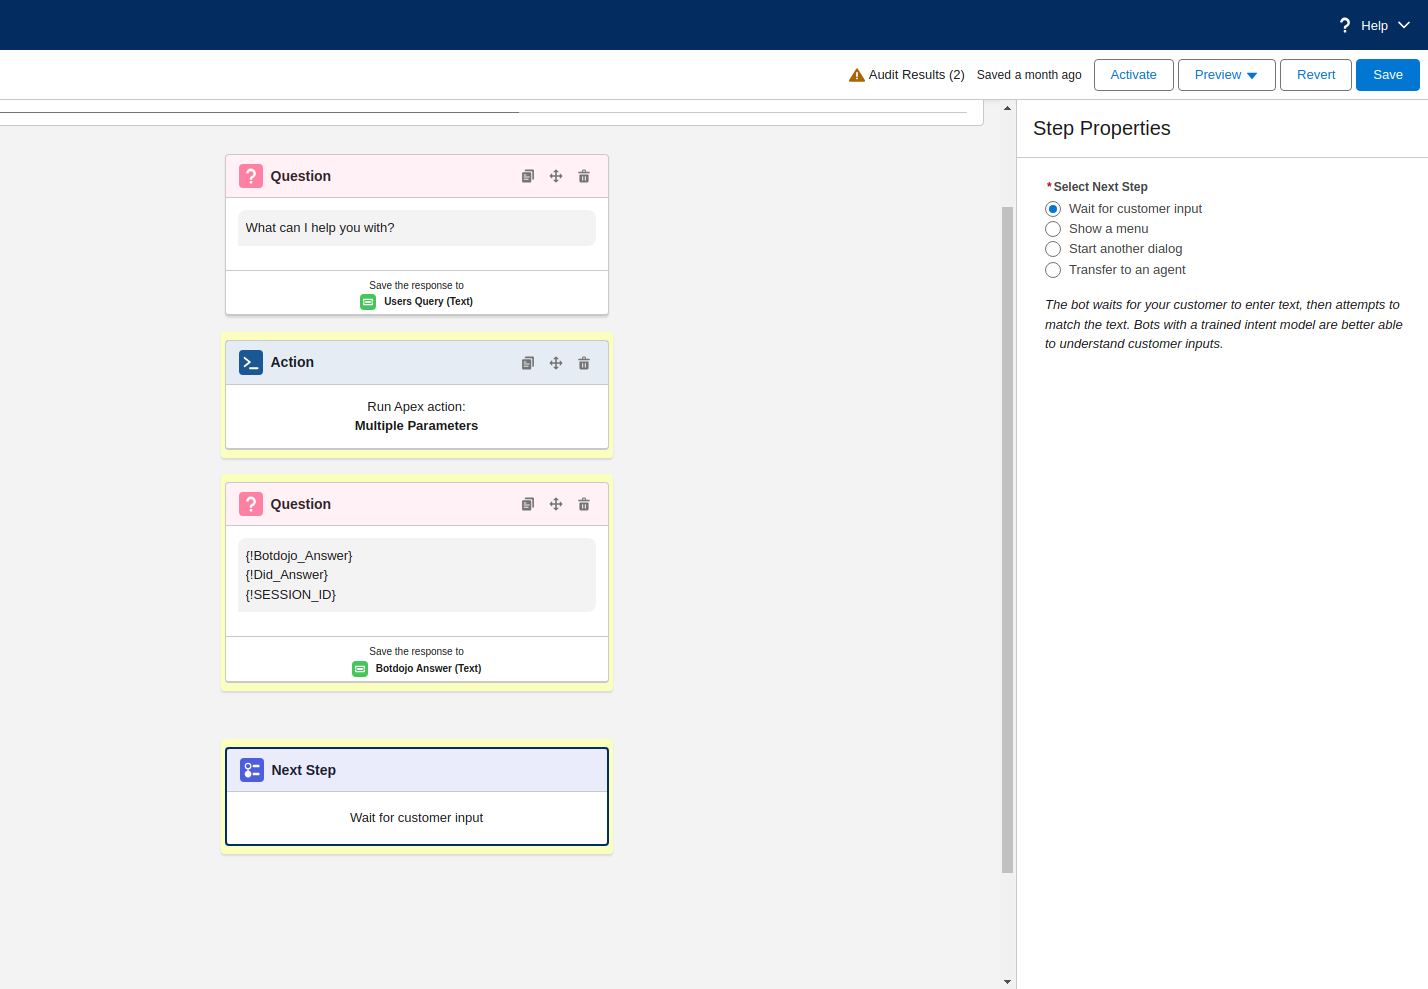
Task: Move the first Question step (What can I help you with?)
Action: pos(556,176)
